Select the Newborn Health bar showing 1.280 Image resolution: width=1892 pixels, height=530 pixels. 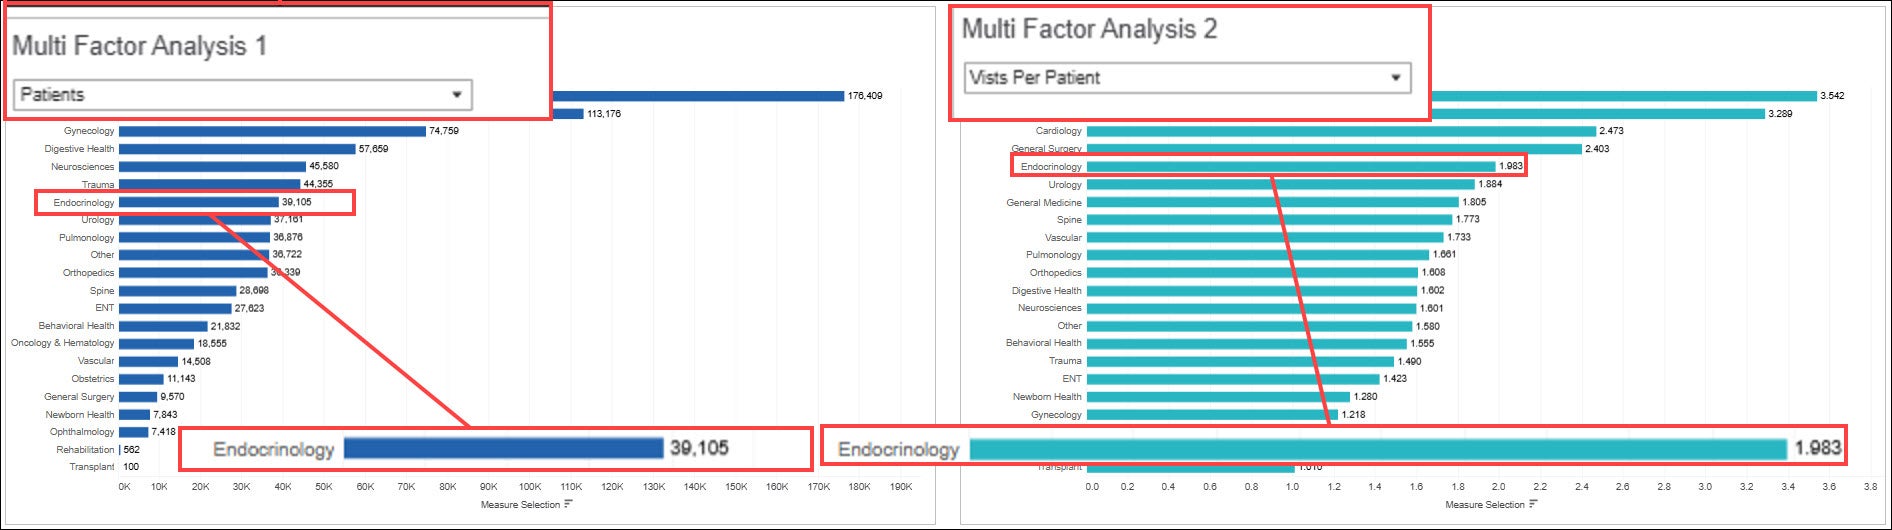click(x=1217, y=397)
